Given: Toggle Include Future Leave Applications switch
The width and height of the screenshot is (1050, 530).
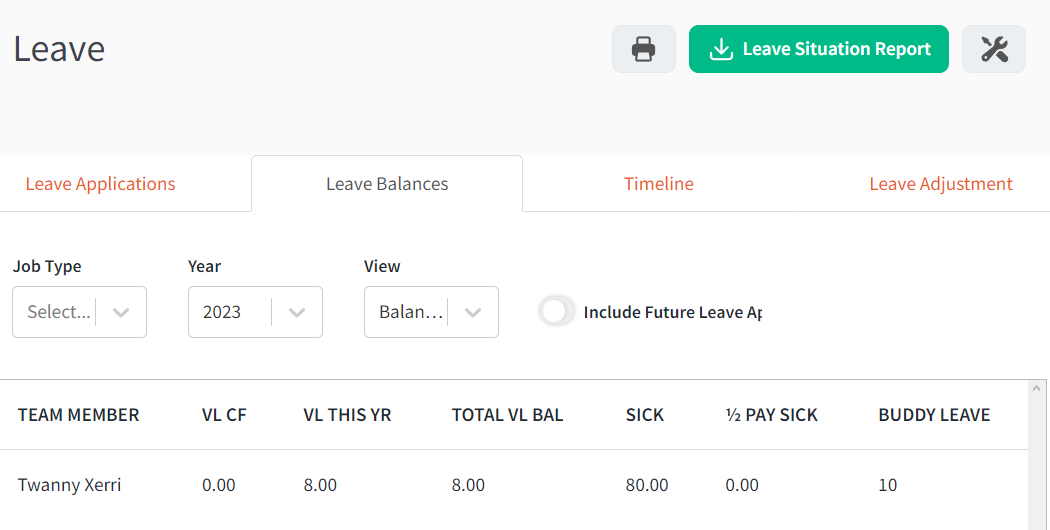Looking at the screenshot, I should 557,312.
